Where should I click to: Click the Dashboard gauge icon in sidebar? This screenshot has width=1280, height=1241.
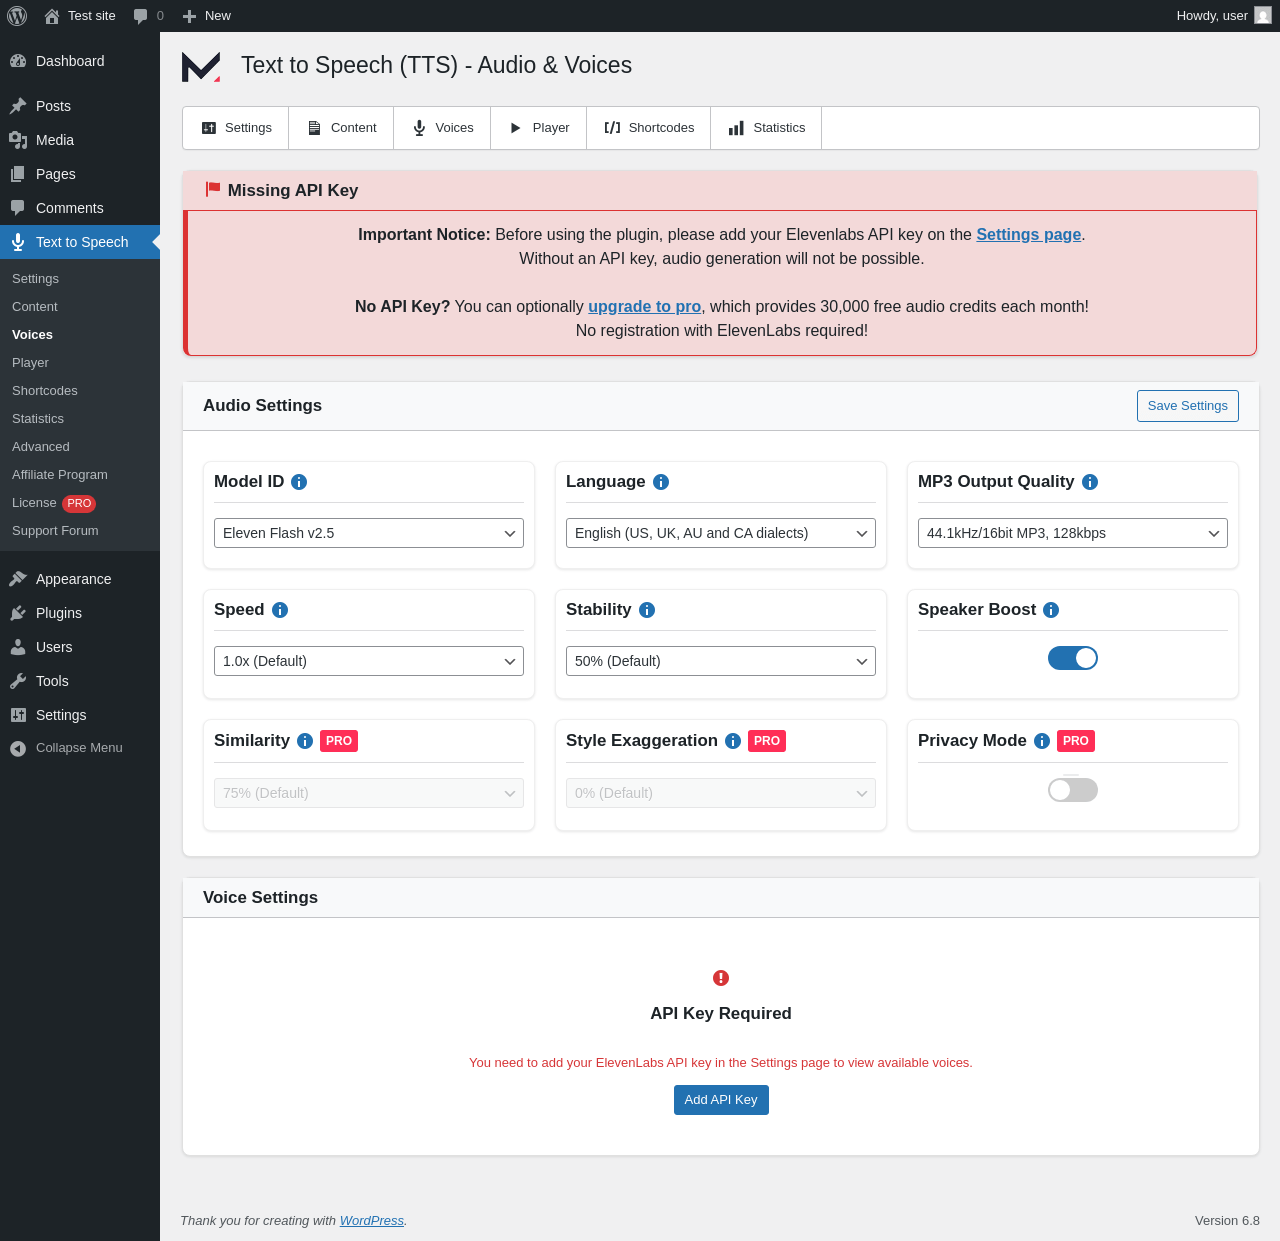(18, 61)
